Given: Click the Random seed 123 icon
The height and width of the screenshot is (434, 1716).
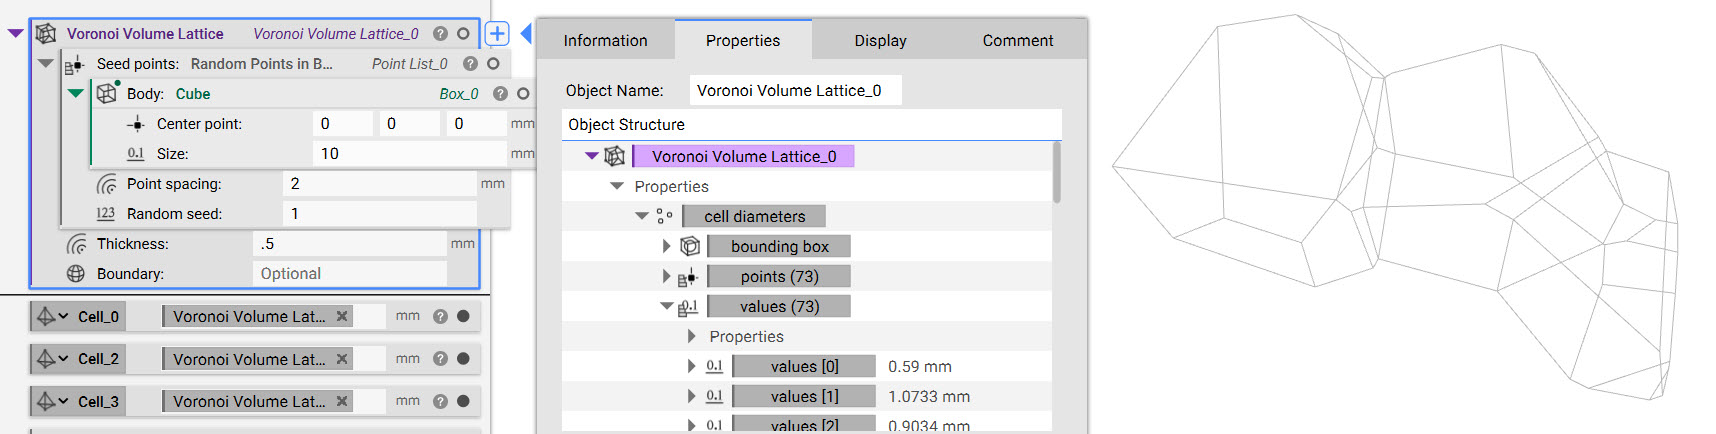Looking at the screenshot, I should tap(106, 214).
